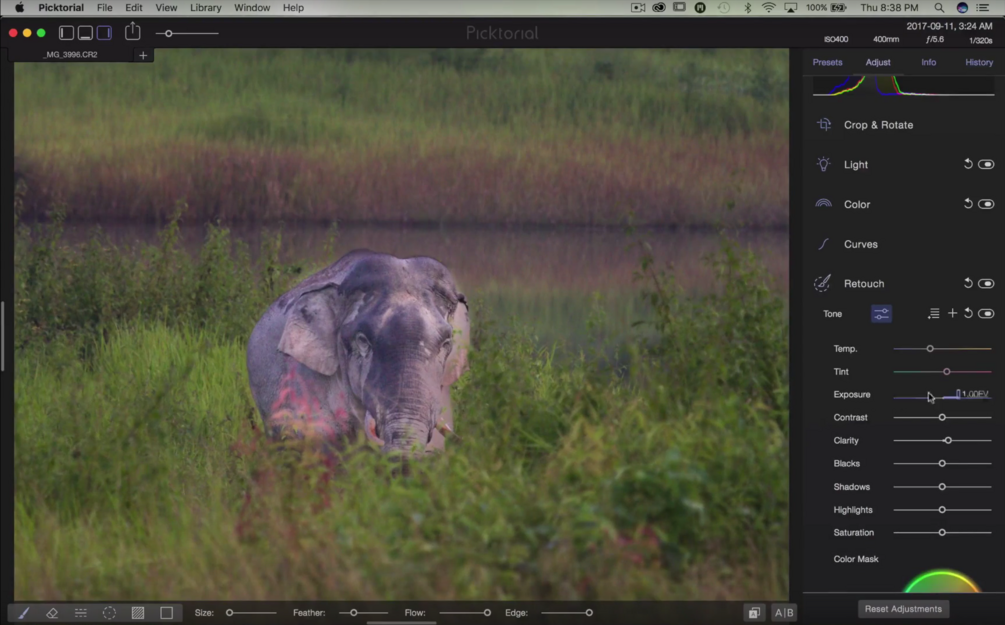
Task: Reset the Light adjustments arrow
Action: point(968,164)
